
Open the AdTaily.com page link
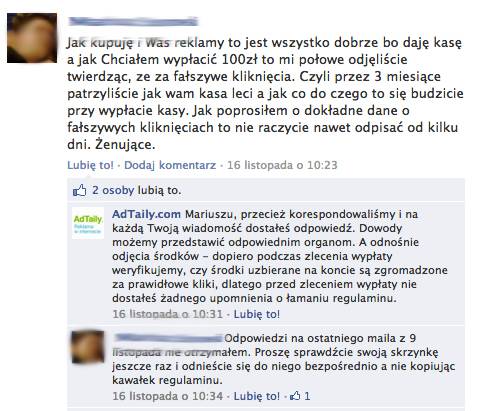(x=146, y=214)
